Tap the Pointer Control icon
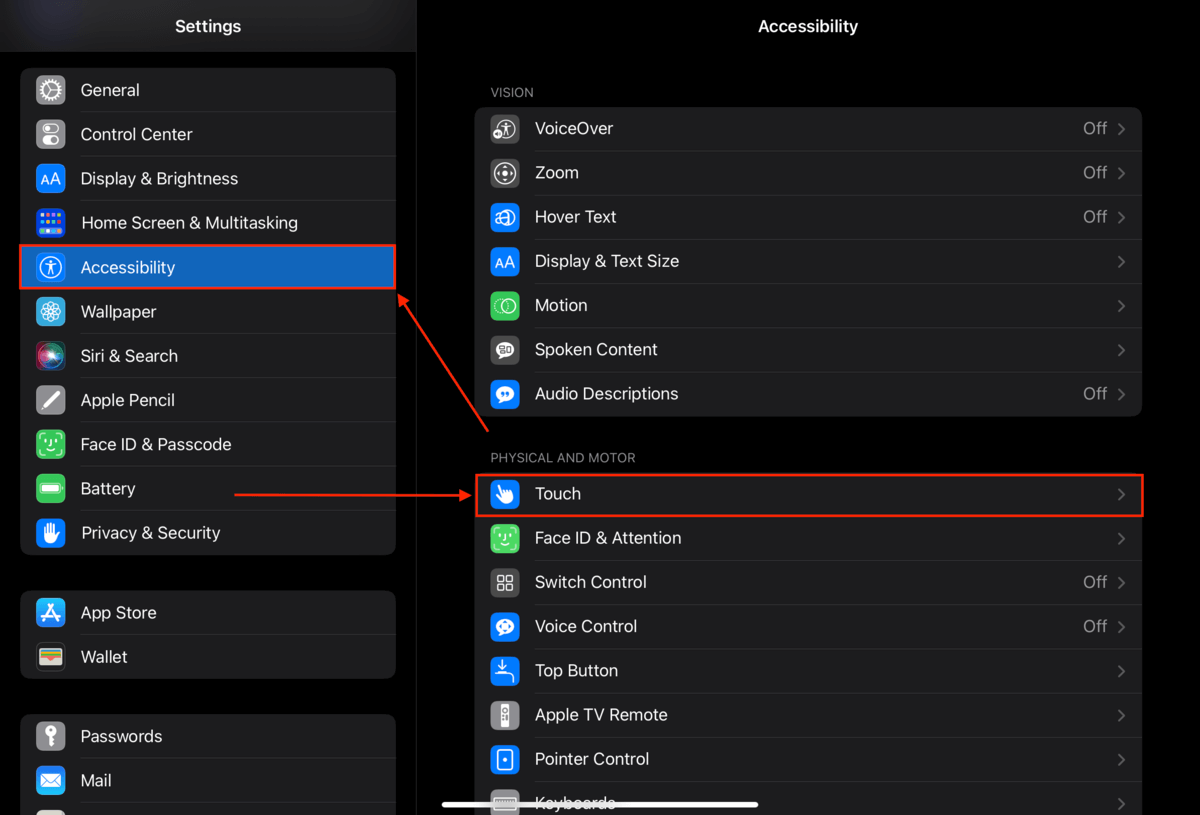 pyautogui.click(x=505, y=759)
